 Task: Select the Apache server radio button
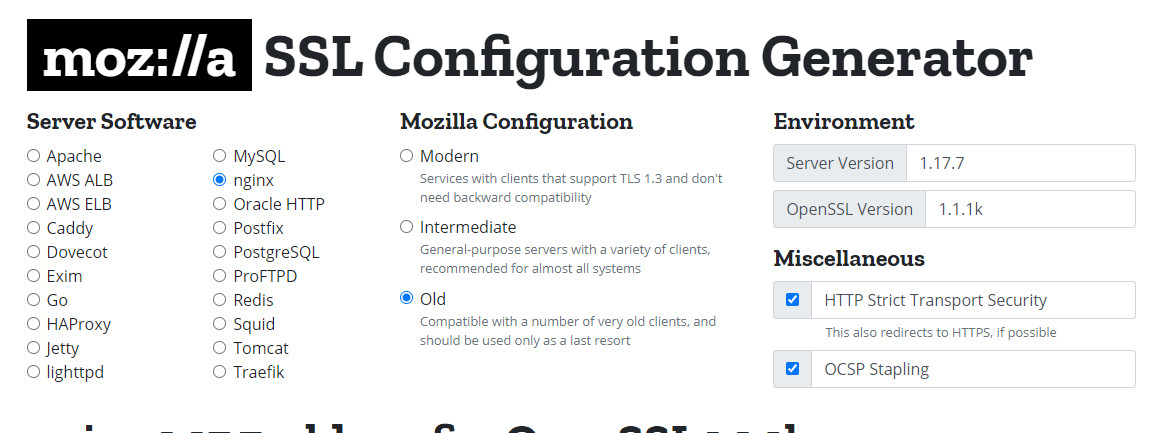coord(34,156)
